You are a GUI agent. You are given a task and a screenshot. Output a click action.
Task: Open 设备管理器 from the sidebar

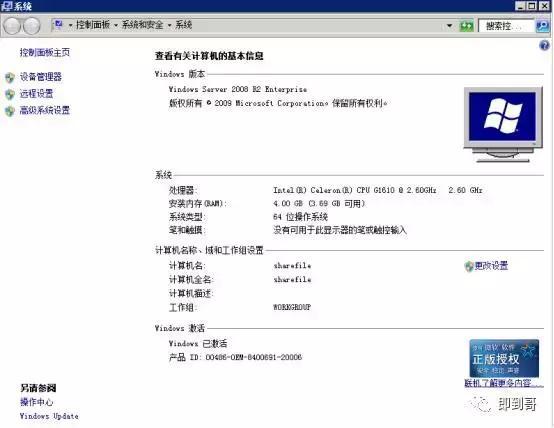(41, 77)
